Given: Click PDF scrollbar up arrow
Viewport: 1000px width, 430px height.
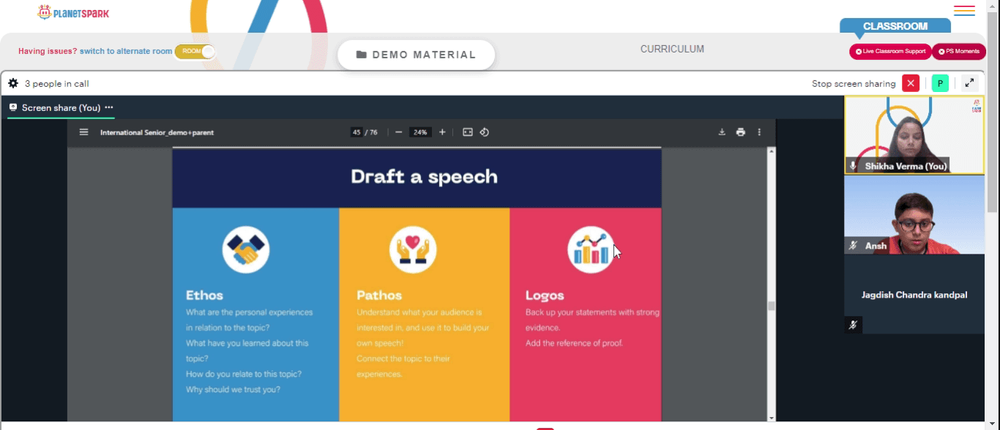Looking at the screenshot, I should coord(772,151).
